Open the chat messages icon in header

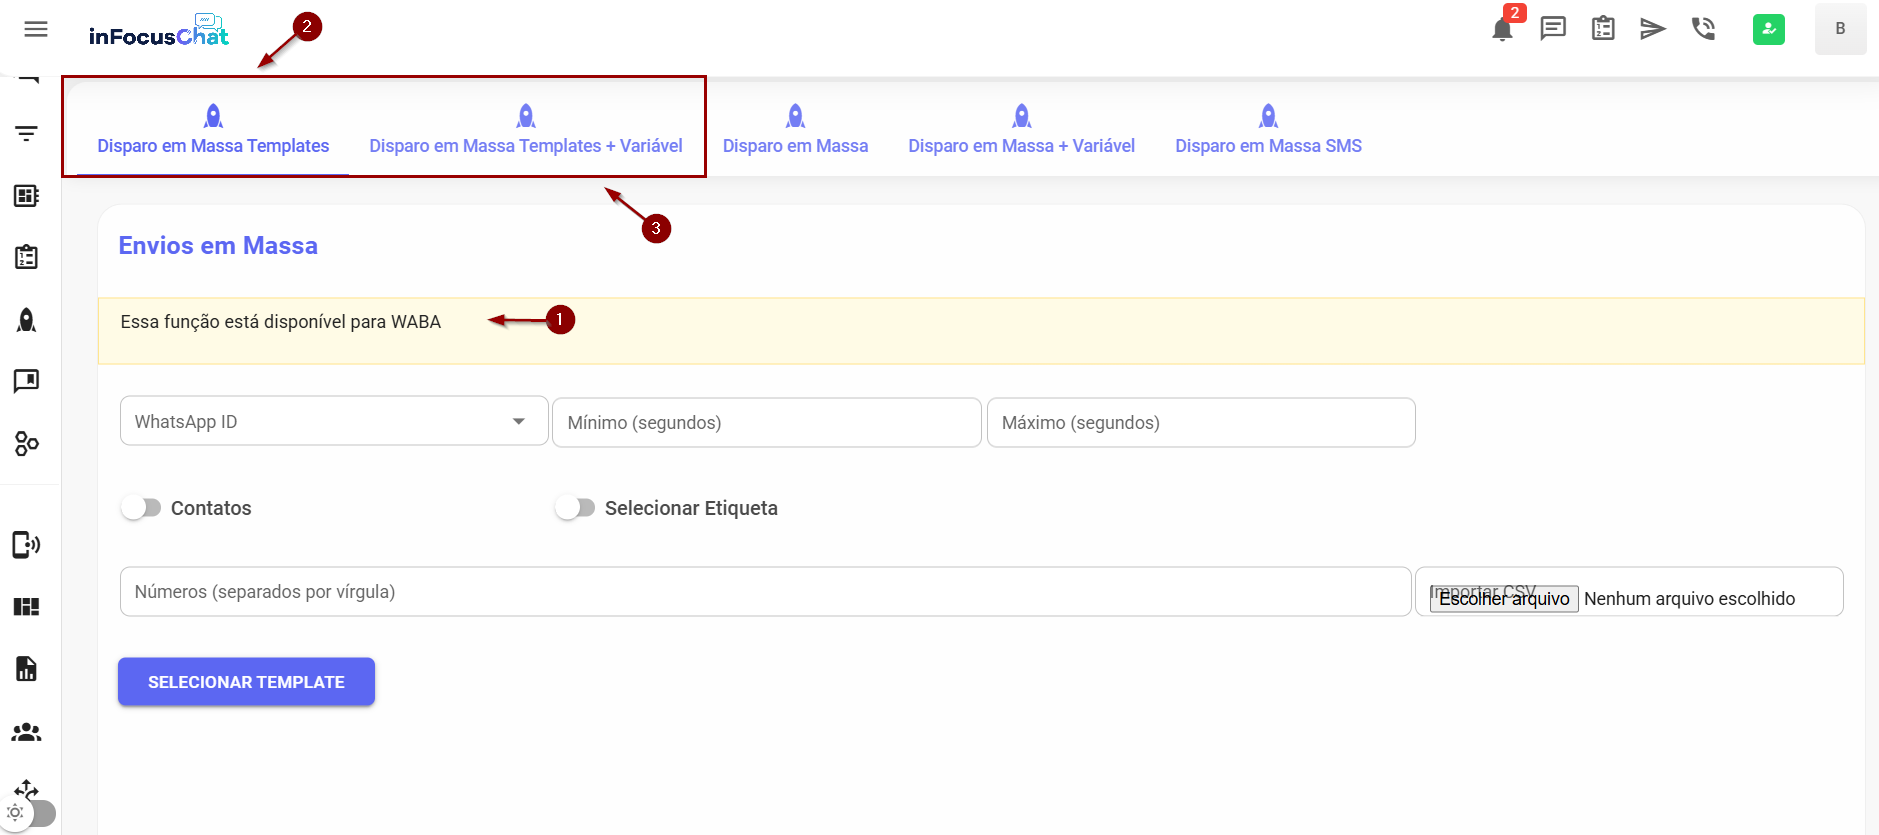(1553, 29)
